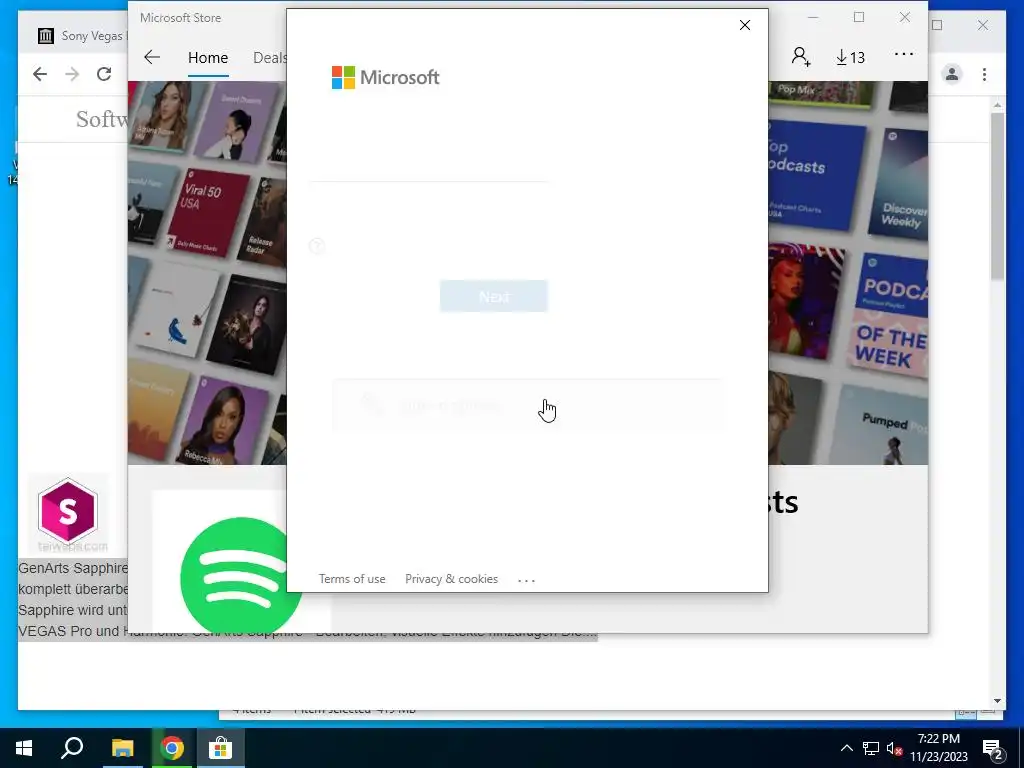Screen dimensions: 1024x768
Task: Open the Action Center notifications
Action: [x=993, y=748]
